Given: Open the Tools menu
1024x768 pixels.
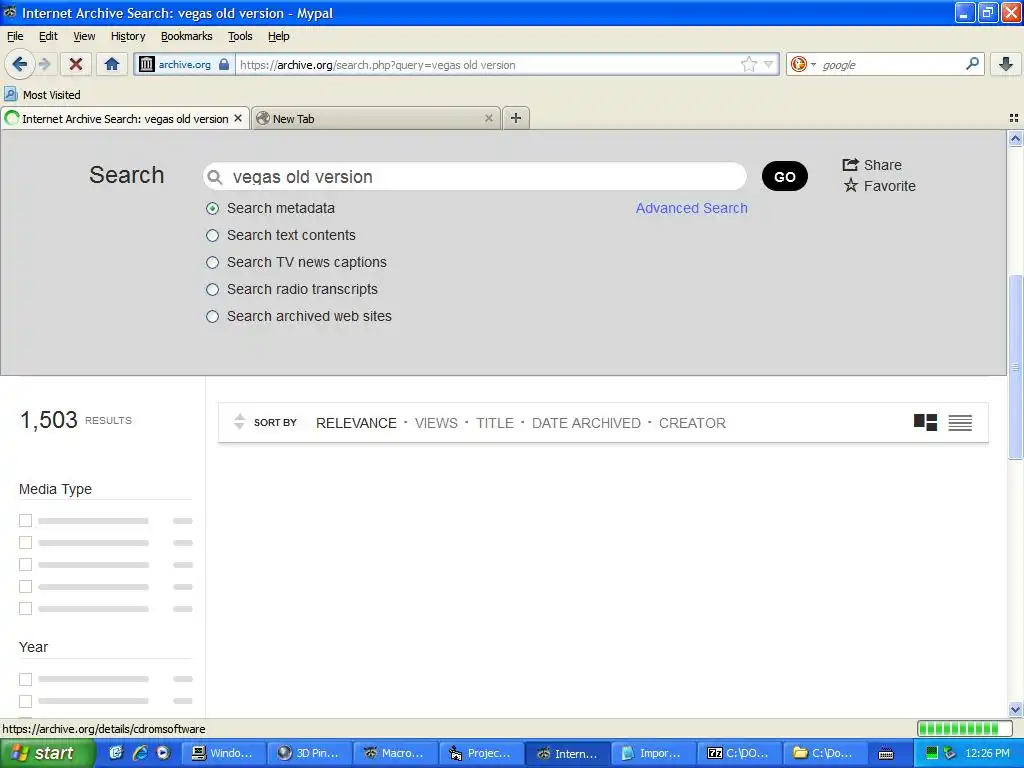Looking at the screenshot, I should [x=240, y=36].
